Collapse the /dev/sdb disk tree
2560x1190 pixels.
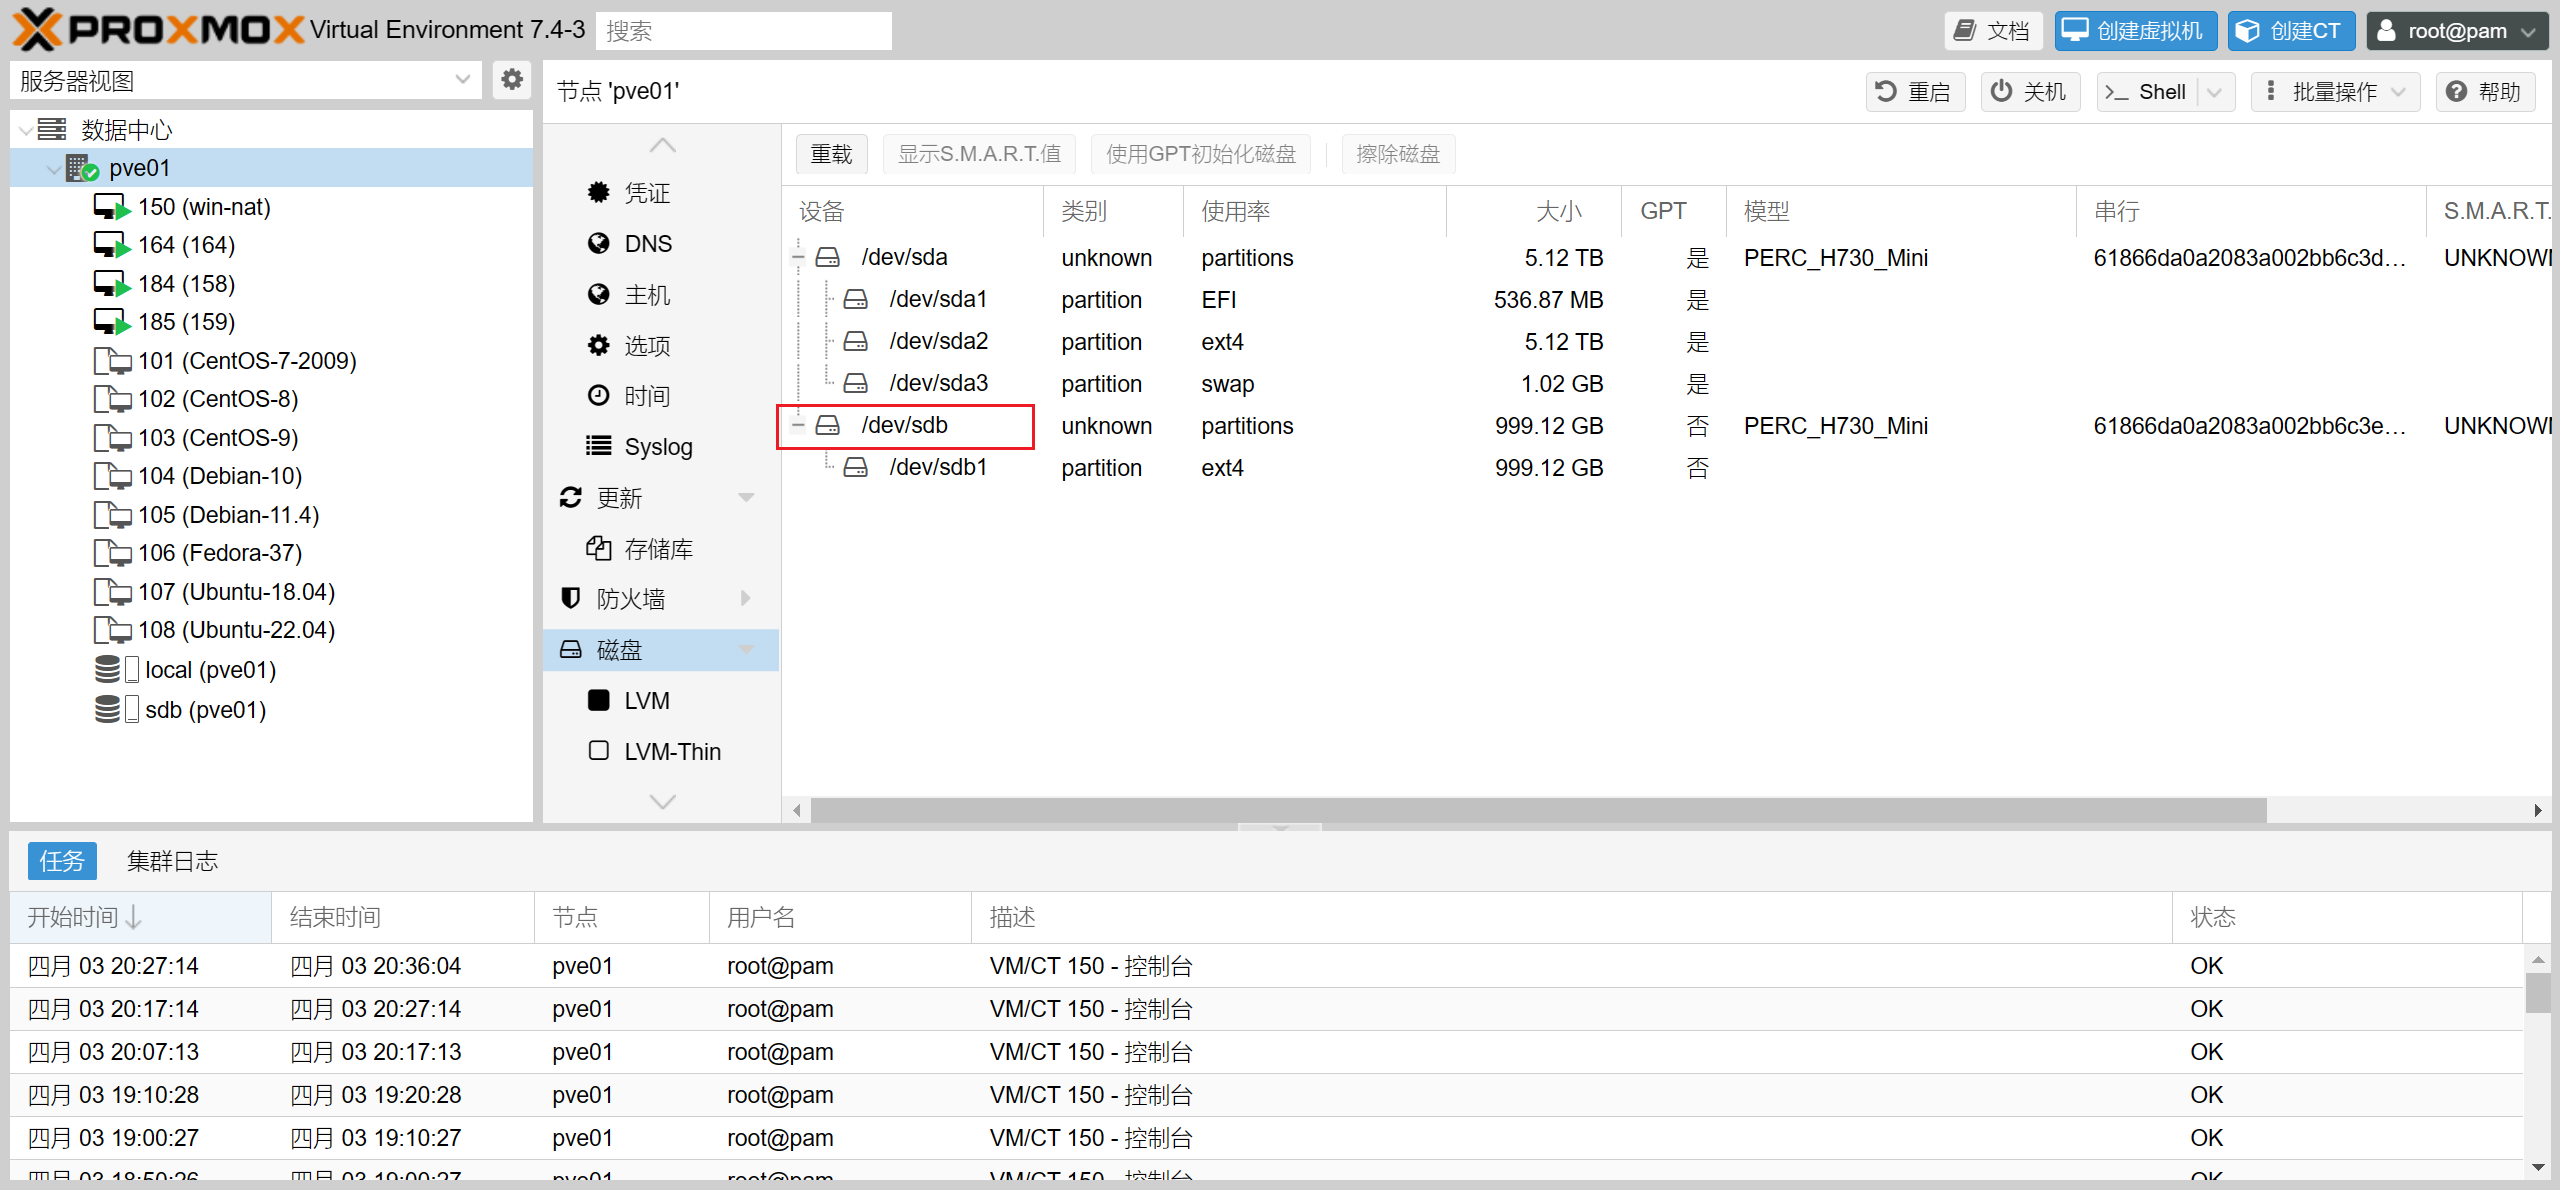(x=798, y=426)
